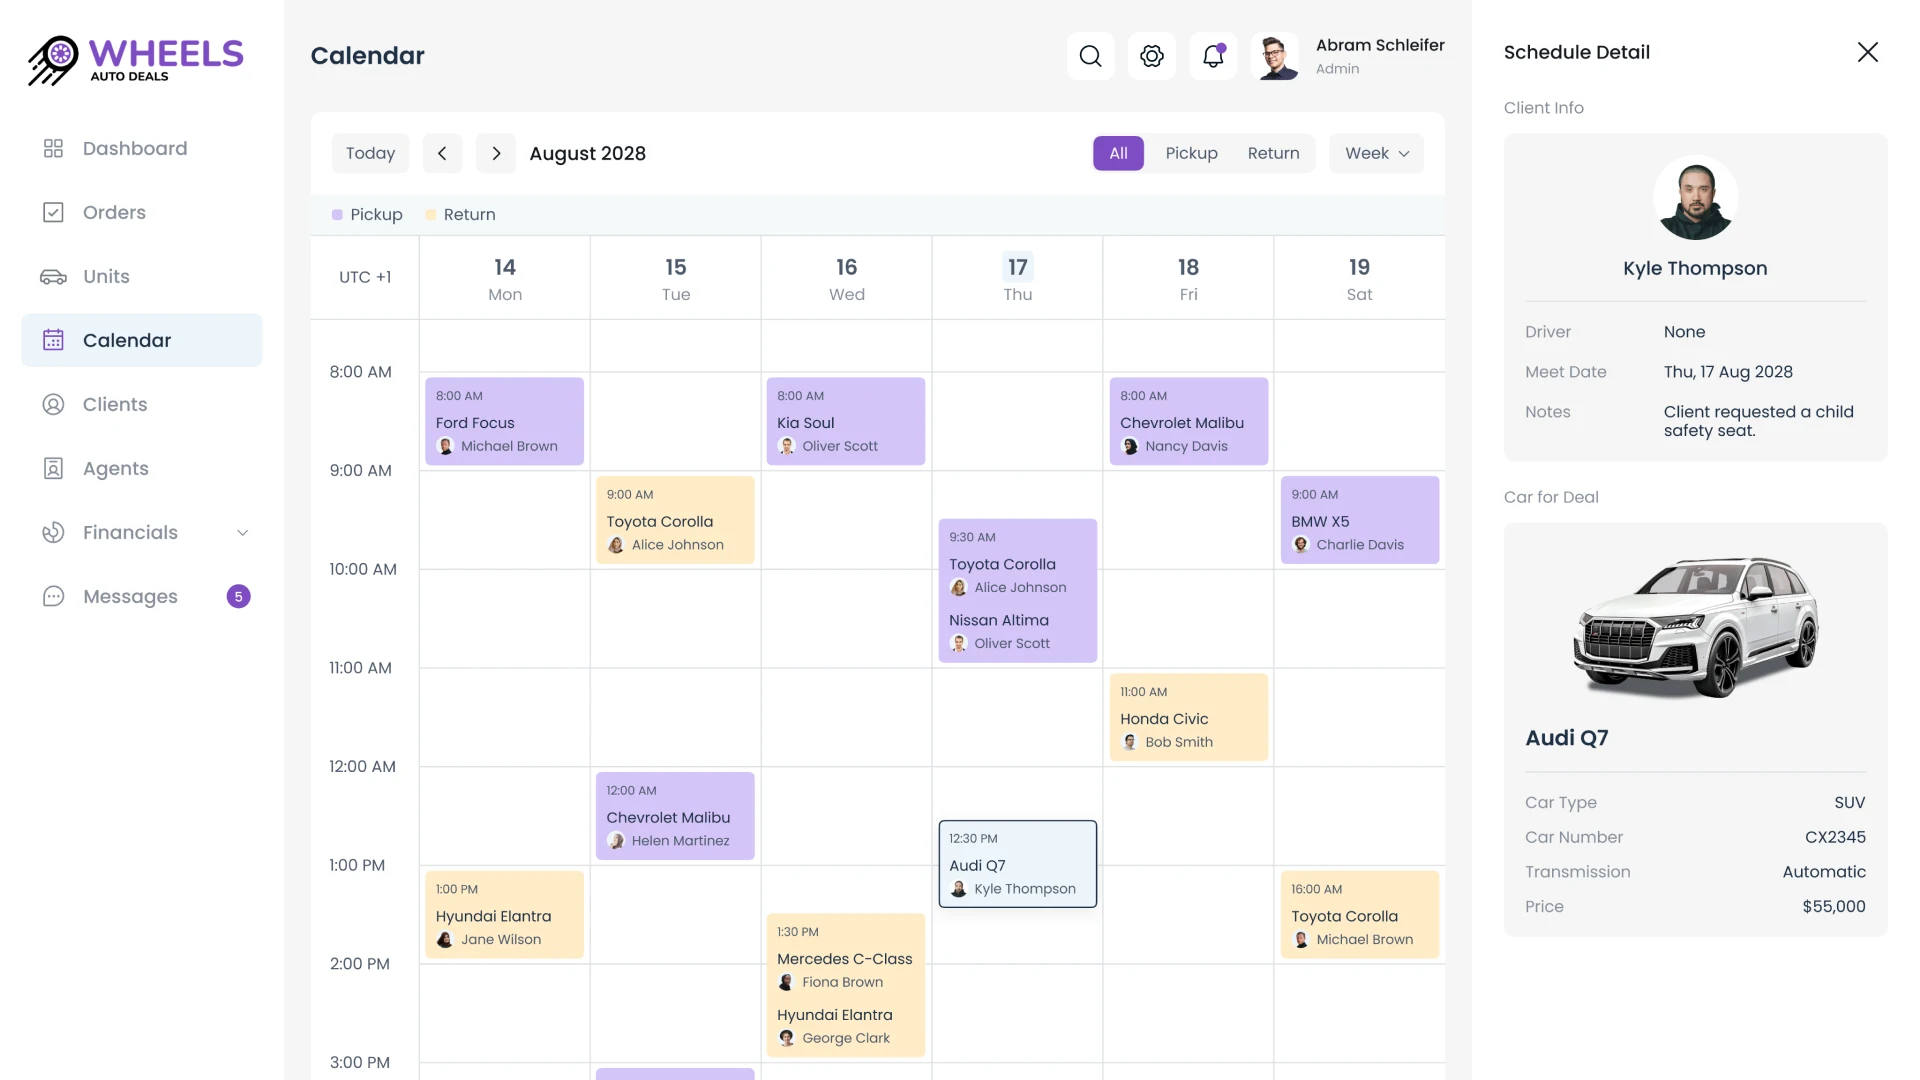Toggle the Pickup legend filter
The height and width of the screenshot is (1080, 1920).
point(367,214)
